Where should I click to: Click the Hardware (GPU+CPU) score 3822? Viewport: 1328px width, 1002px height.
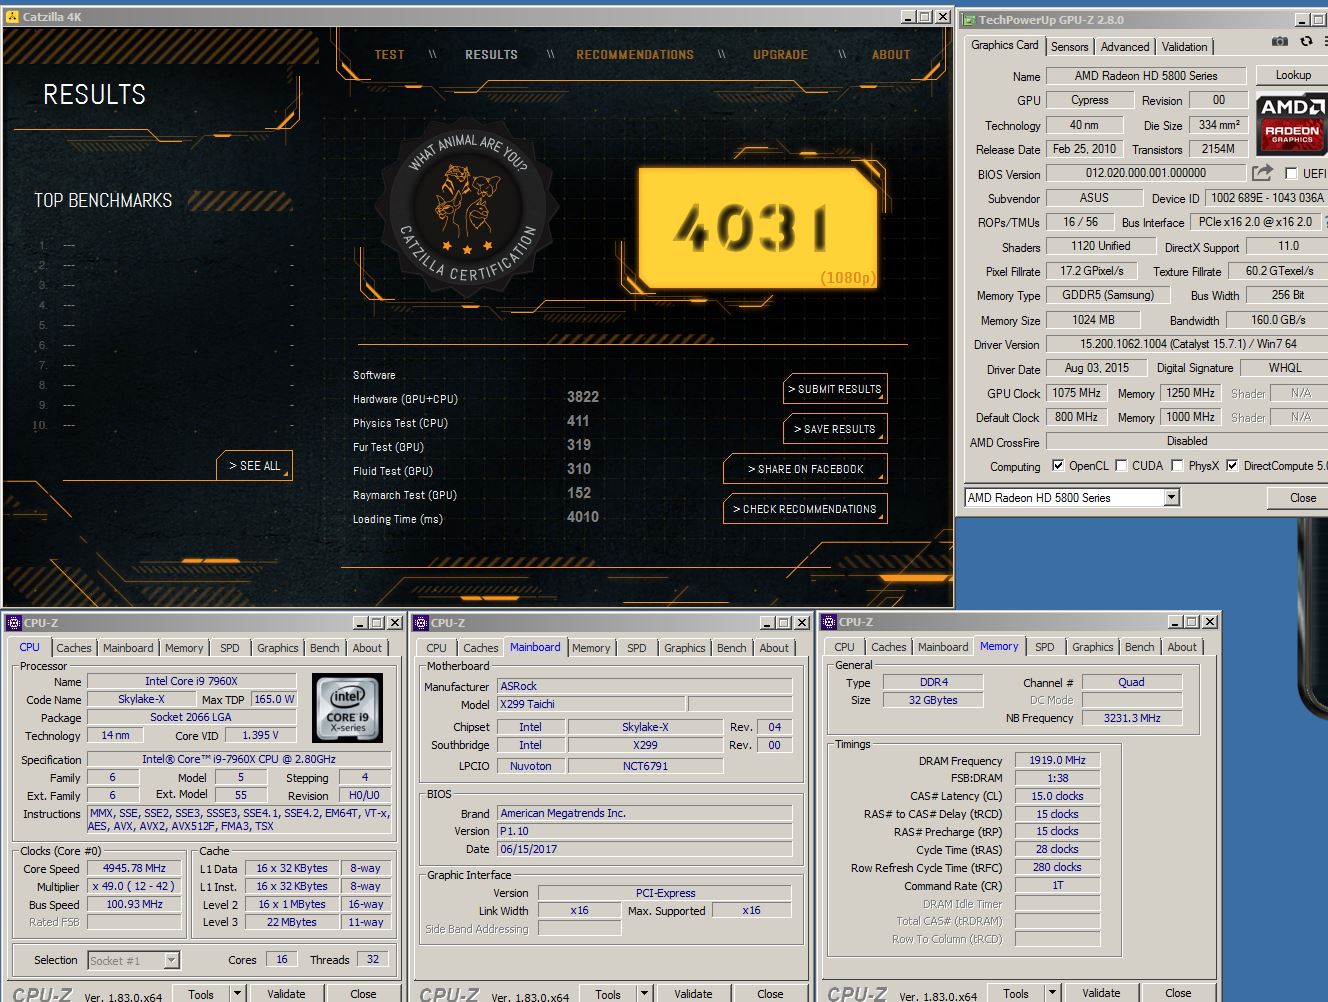click(x=583, y=397)
